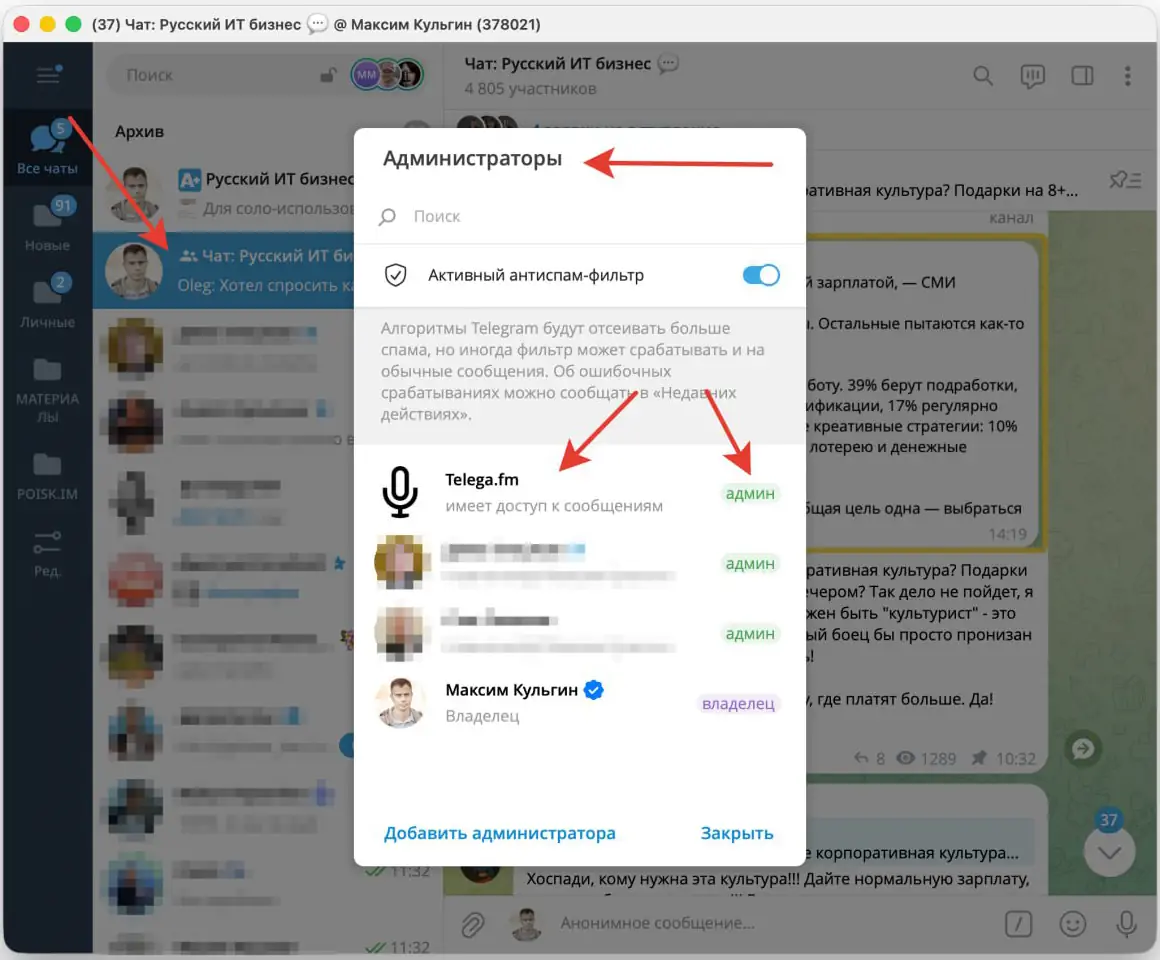This screenshot has height=960, width=1160.
Task: Open bot commands slash icon
Action: (x=1018, y=924)
